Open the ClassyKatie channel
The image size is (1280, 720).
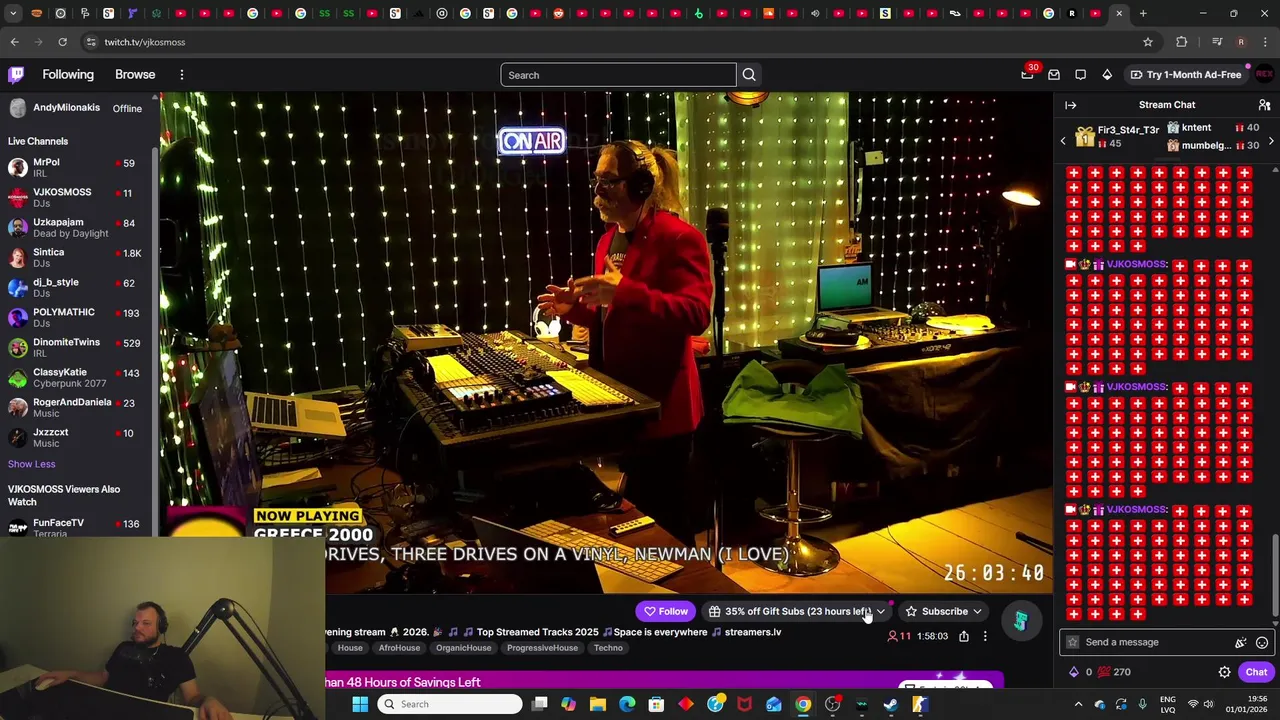click(75, 377)
